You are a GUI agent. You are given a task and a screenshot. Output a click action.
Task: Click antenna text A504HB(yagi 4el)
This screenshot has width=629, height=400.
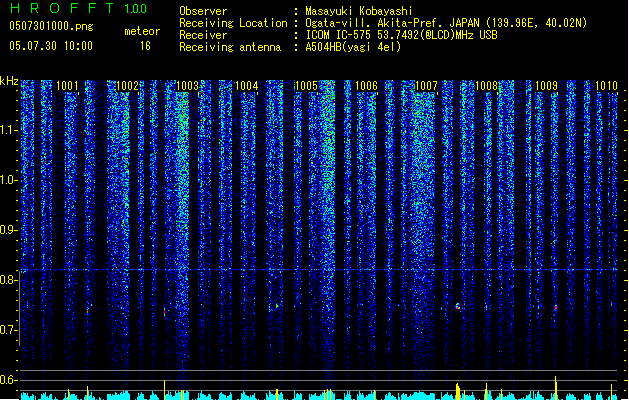click(x=353, y=47)
